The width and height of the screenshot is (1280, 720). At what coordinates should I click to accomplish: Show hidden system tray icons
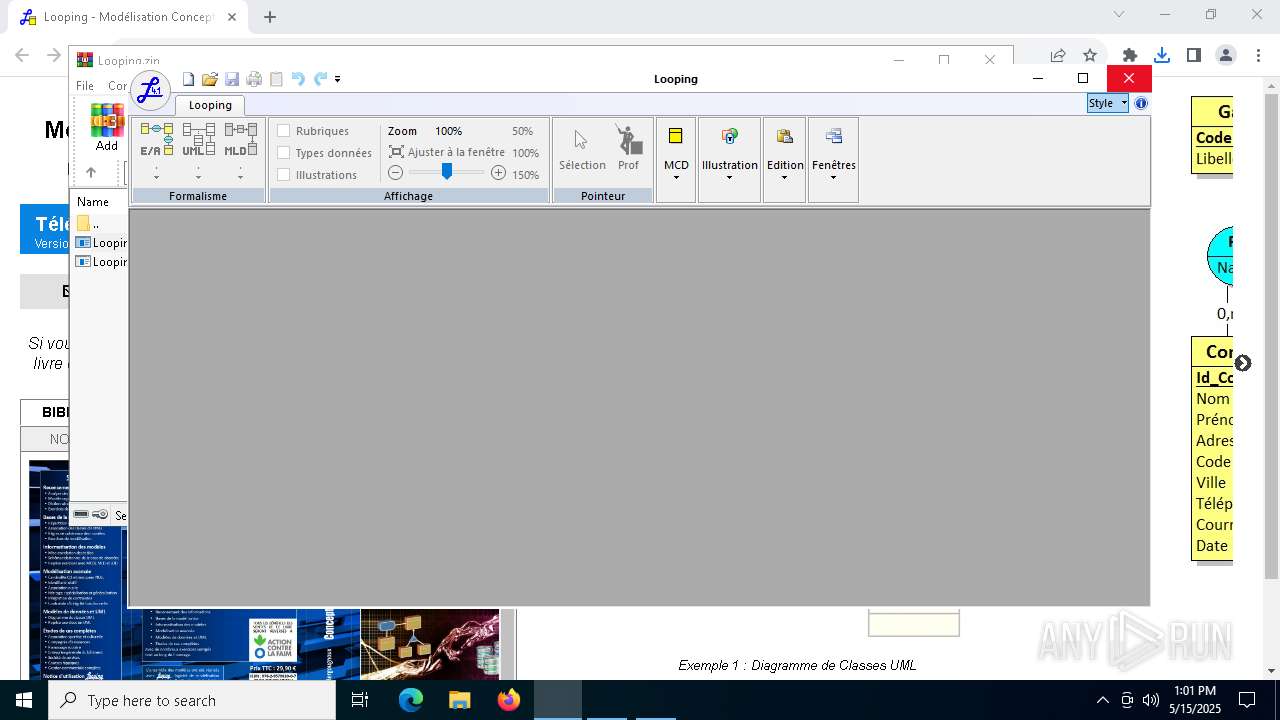[x=1102, y=700]
